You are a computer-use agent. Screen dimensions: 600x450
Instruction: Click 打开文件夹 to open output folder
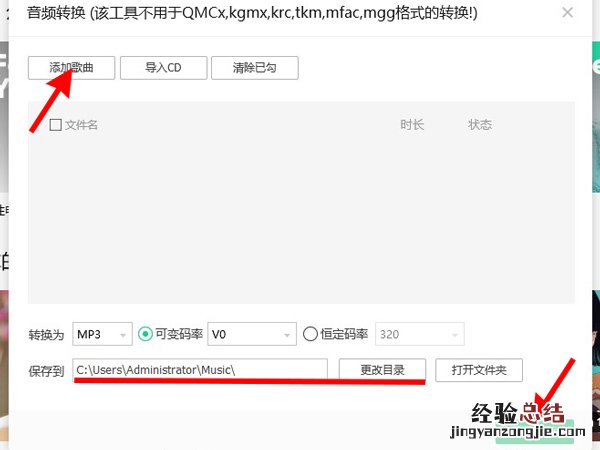tap(479, 370)
